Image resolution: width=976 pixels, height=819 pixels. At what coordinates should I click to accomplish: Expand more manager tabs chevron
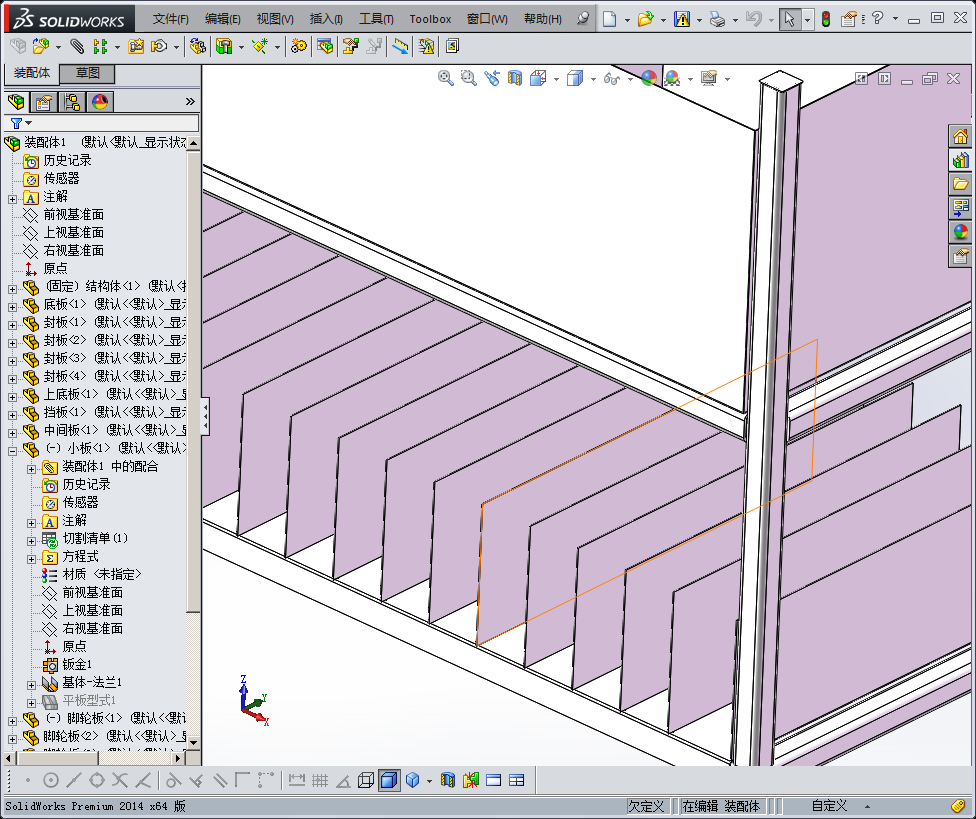(x=190, y=101)
